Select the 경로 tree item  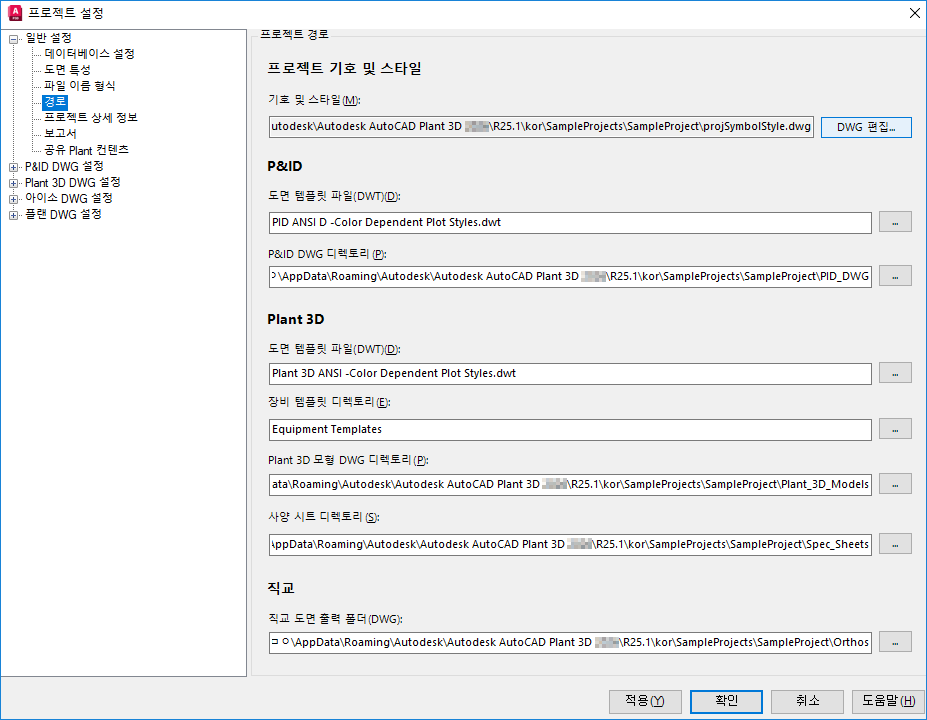click(x=55, y=102)
